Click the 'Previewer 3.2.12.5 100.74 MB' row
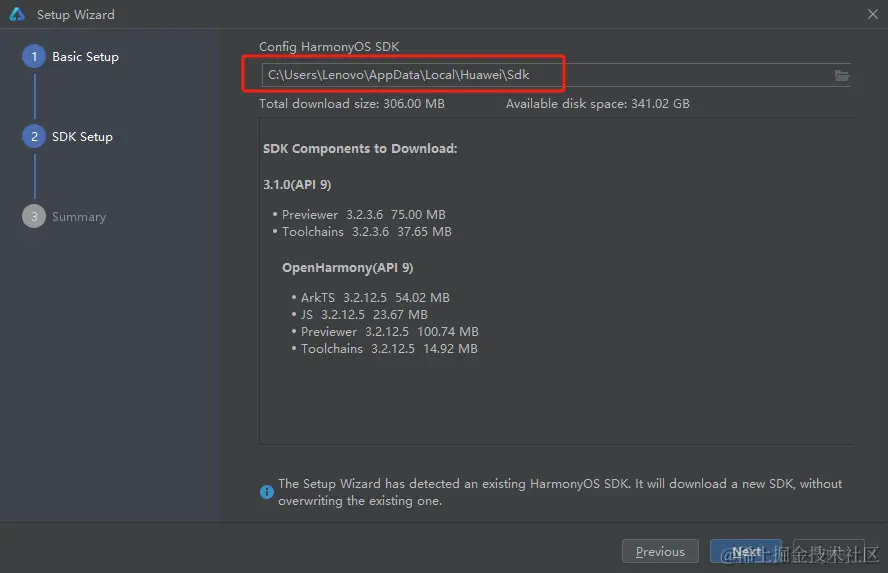This screenshot has height=573, width=888. point(390,331)
